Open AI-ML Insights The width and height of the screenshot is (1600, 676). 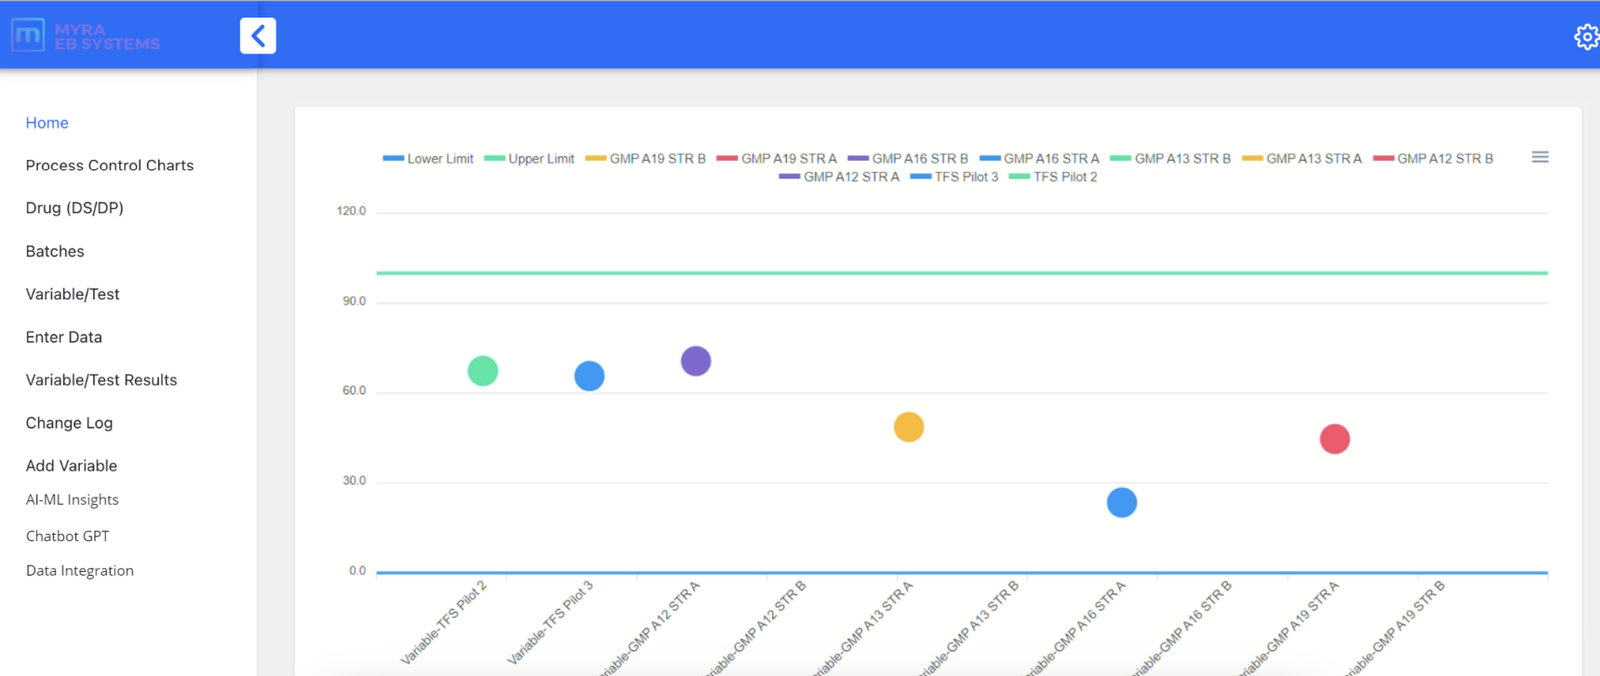72,500
